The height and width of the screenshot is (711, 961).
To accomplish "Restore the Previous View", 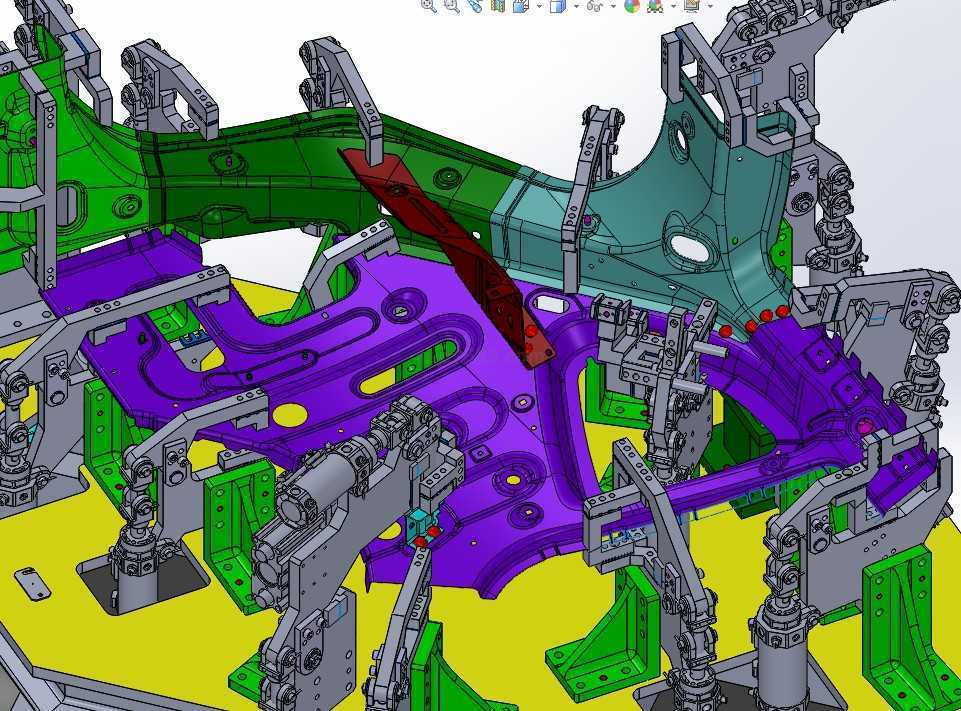I will 474,5.
